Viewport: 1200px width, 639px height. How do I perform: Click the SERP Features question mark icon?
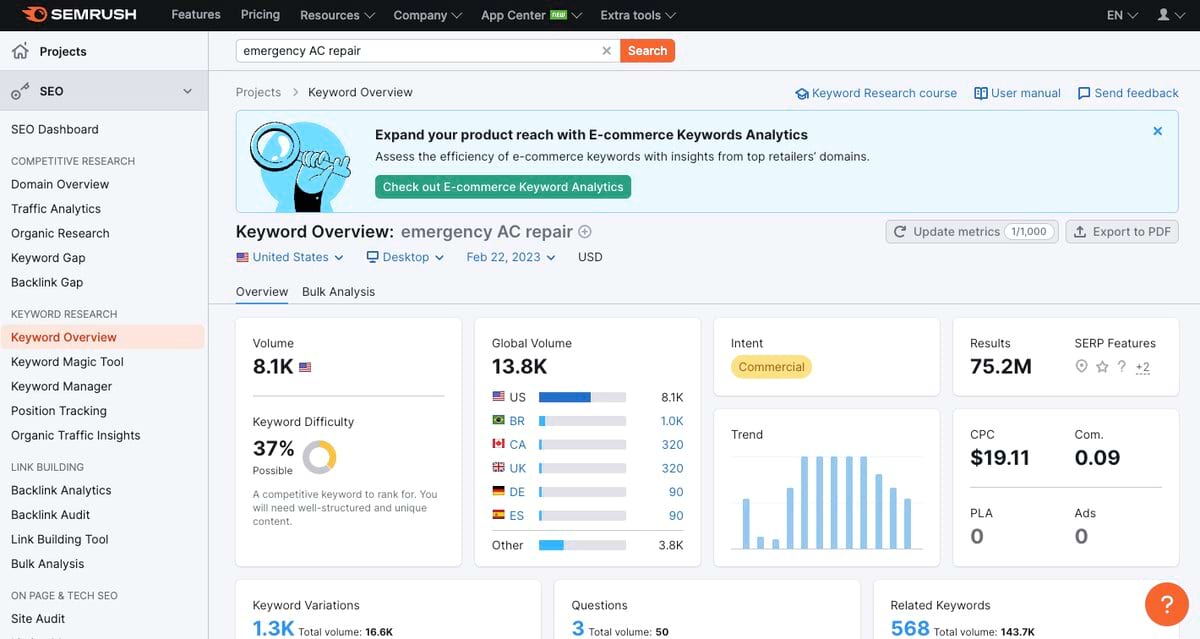tap(1122, 367)
